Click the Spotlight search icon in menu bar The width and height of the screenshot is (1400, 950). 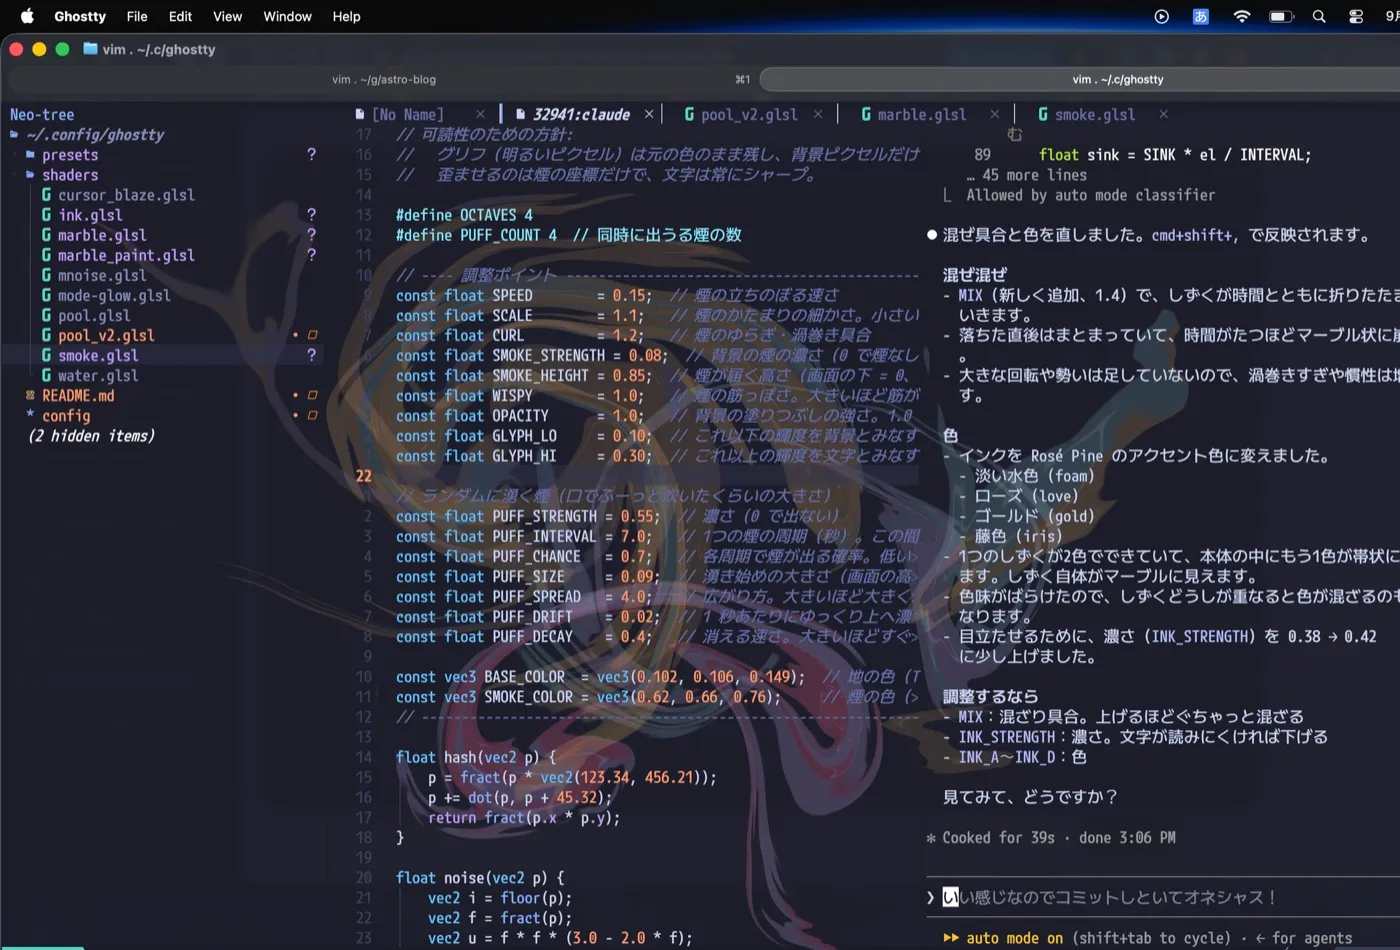tap(1319, 16)
